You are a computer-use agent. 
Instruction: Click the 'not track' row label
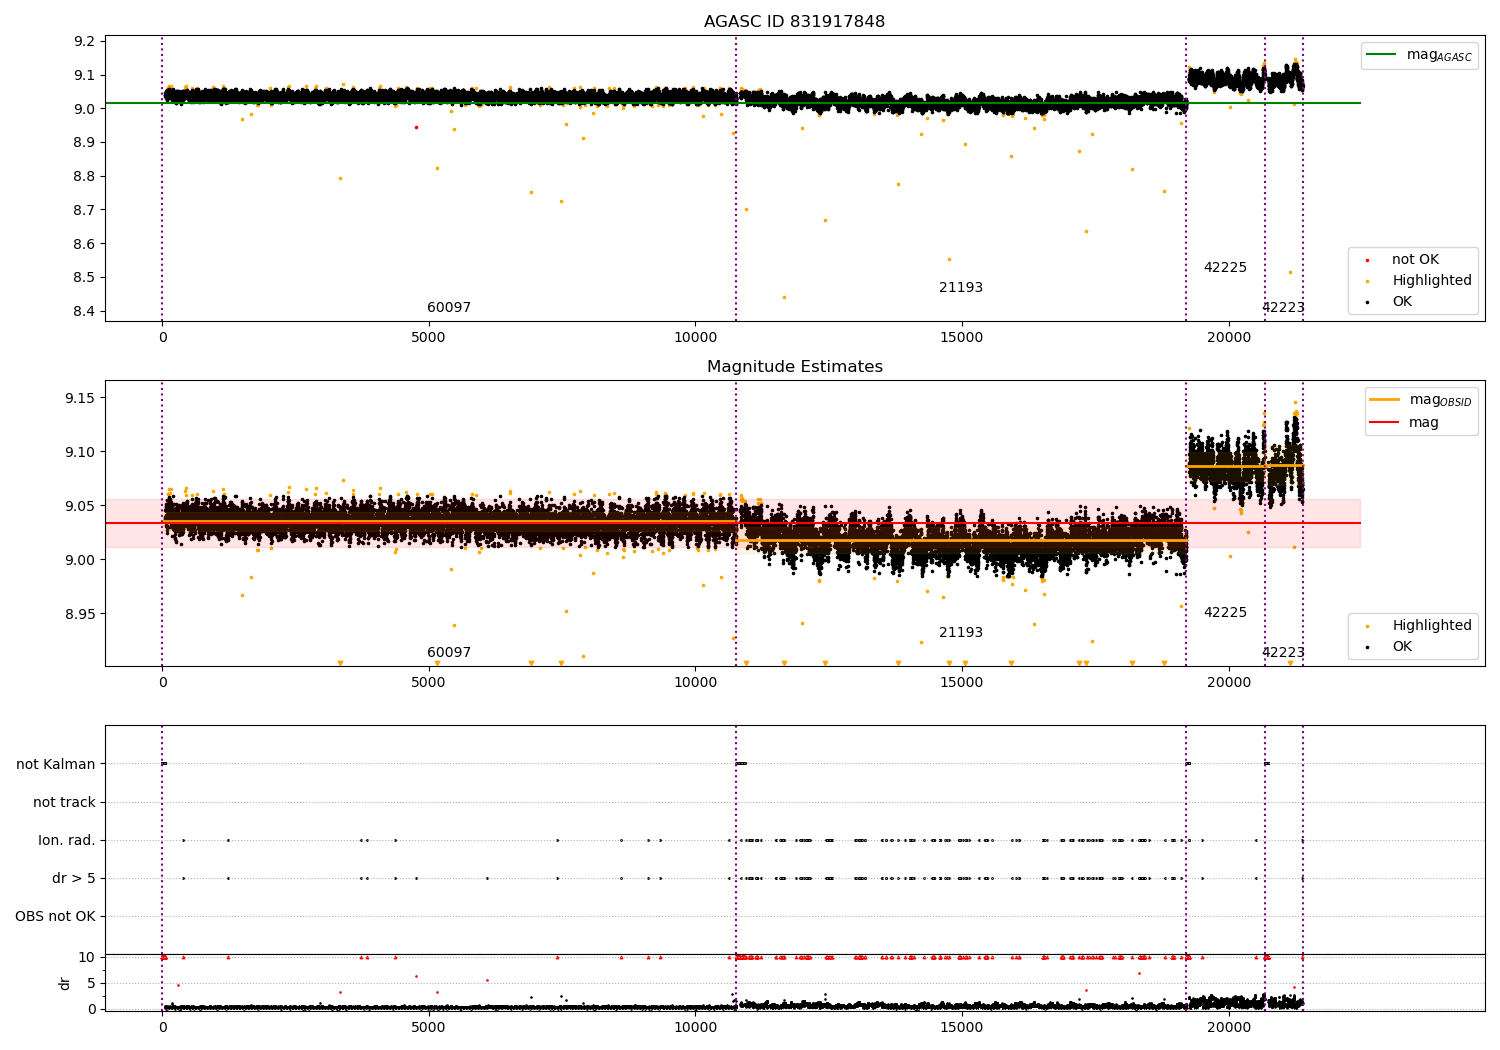click(64, 803)
